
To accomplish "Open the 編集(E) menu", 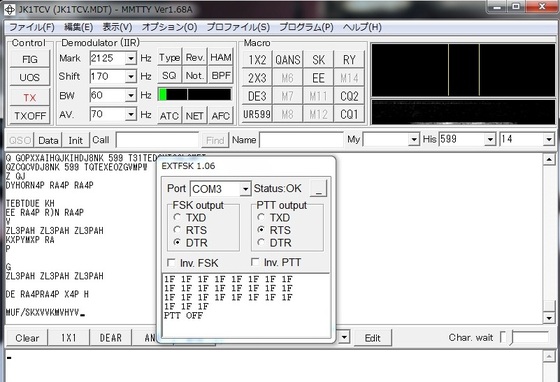I will click(79, 27).
